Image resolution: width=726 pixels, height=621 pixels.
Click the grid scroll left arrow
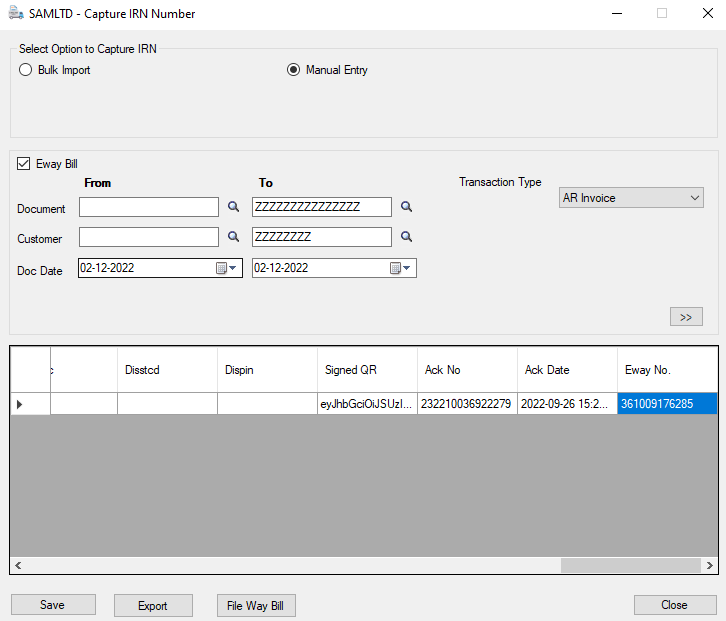[18, 565]
